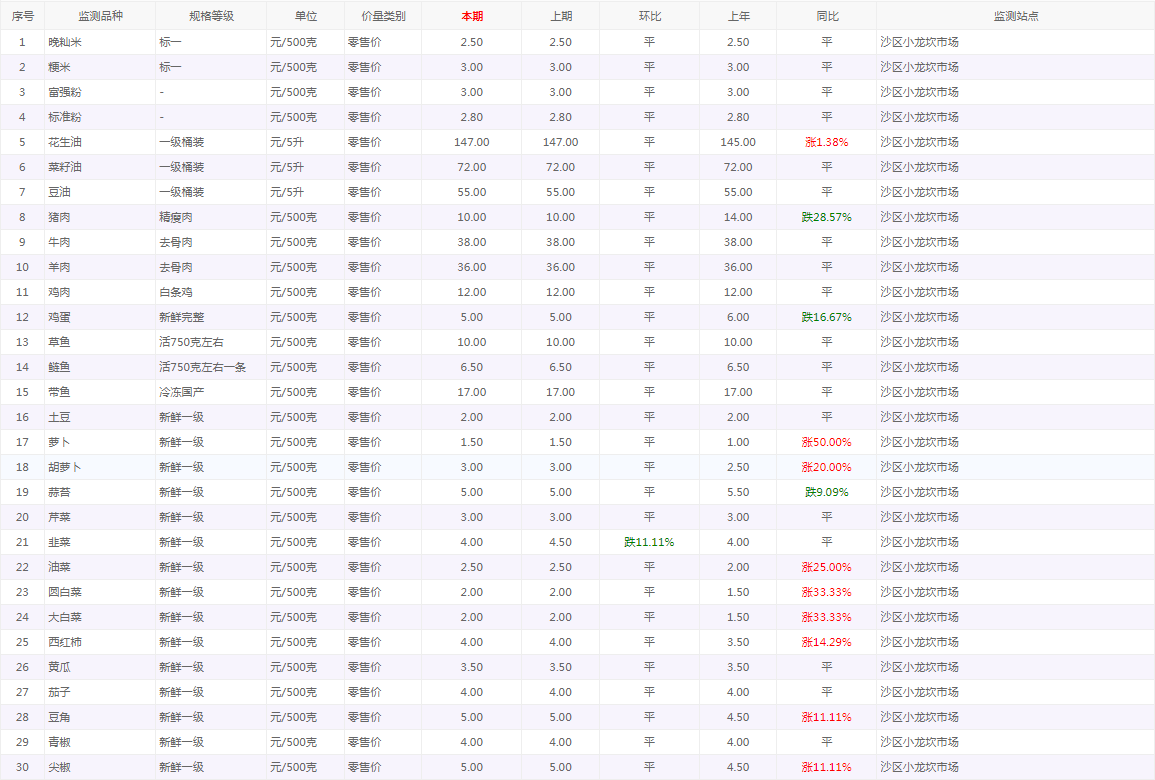
Task: Click row number 30 for 尖椒
Action: pyautogui.click(x=22, y=767)
